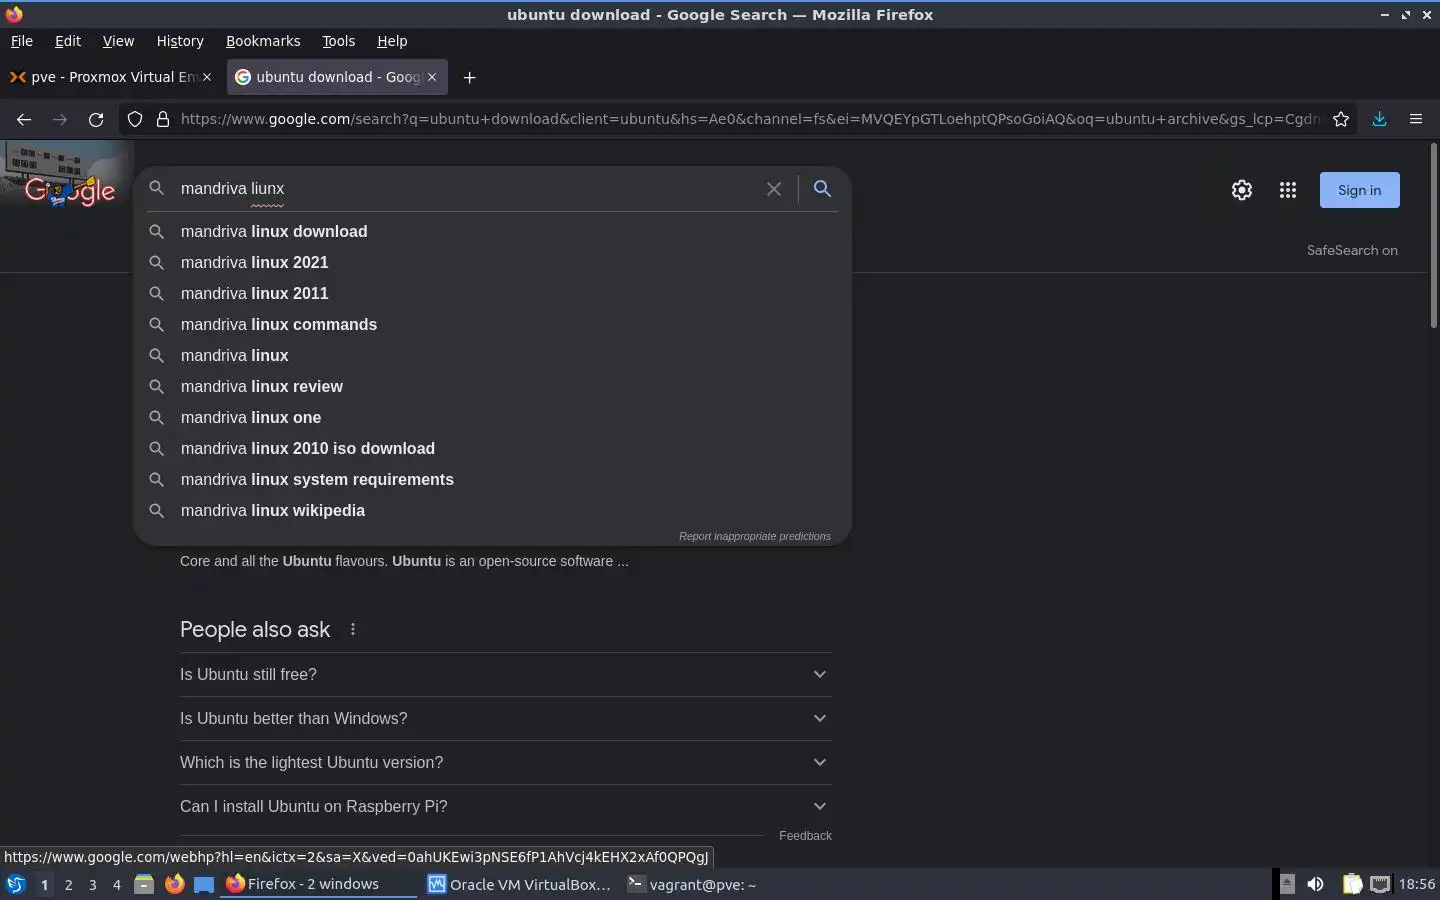Click the browser Back arrow button
This screenshot has height=900, width=1440.
tap(24, 119)
